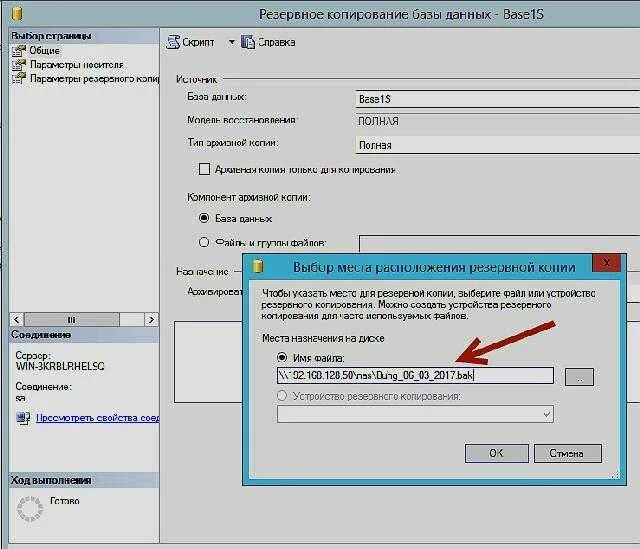The image size is (640, 549).
Task: Click the dialog resize grip corner
Action: click(616, 475)
